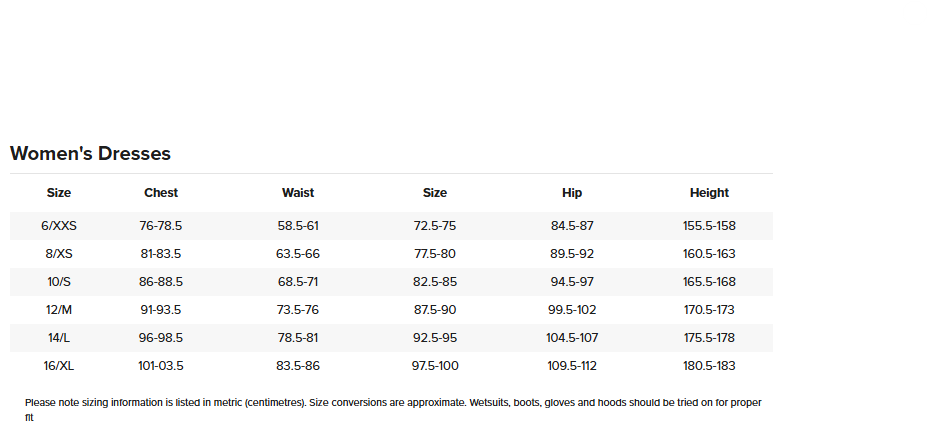This screenshot has height=443, width=928.
Task: Click chest value 101-03.5
Action: (161, 366)
